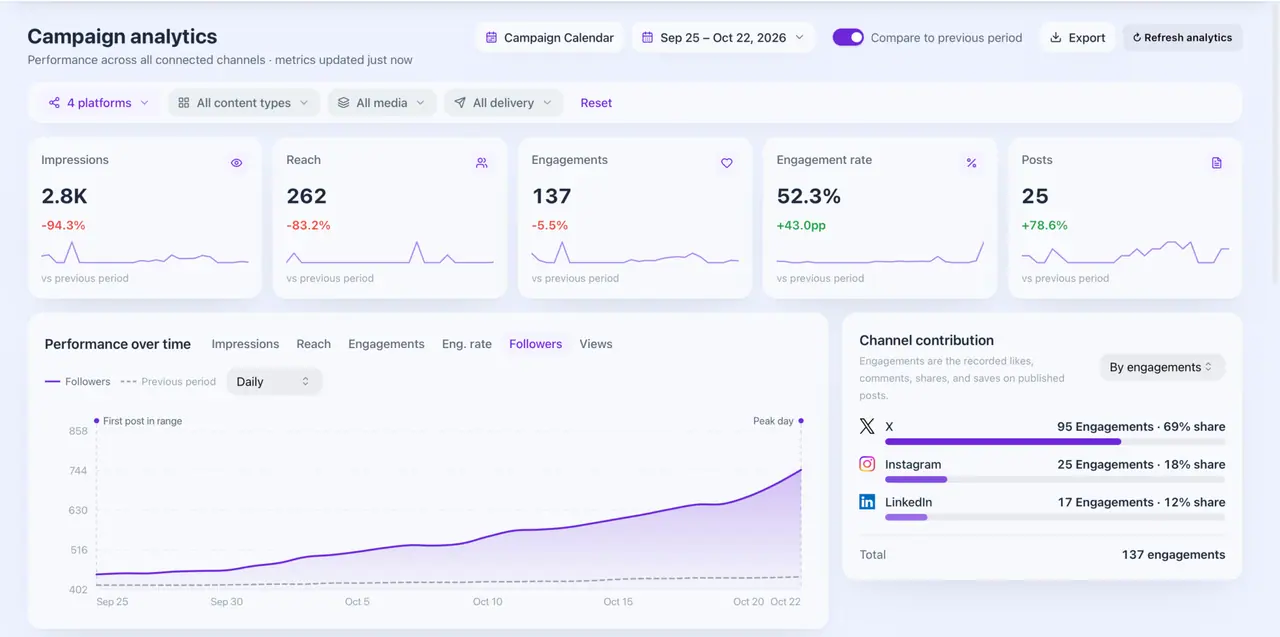Click the X platform logo

(867, 426)
